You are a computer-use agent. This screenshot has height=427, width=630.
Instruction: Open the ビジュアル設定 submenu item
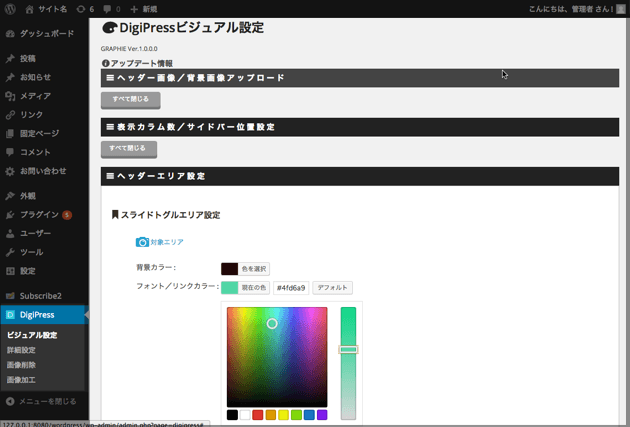pyautogui.click(x=32, y=335)
